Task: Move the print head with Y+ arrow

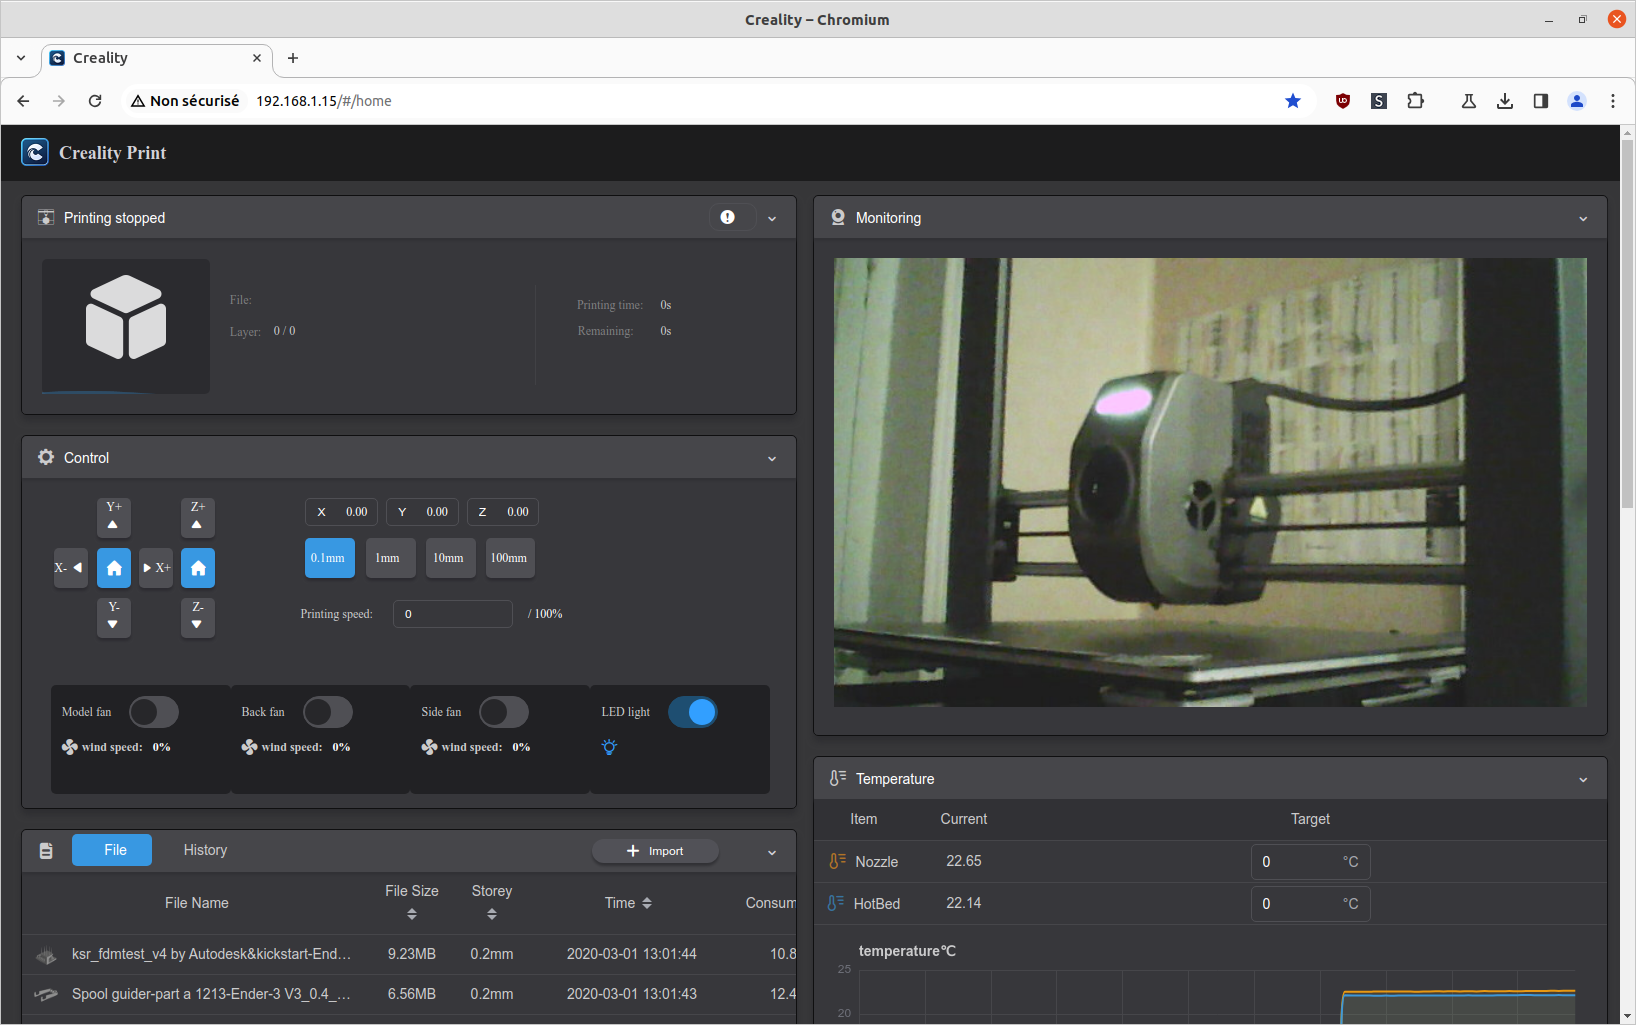Action: coord(114,517)
